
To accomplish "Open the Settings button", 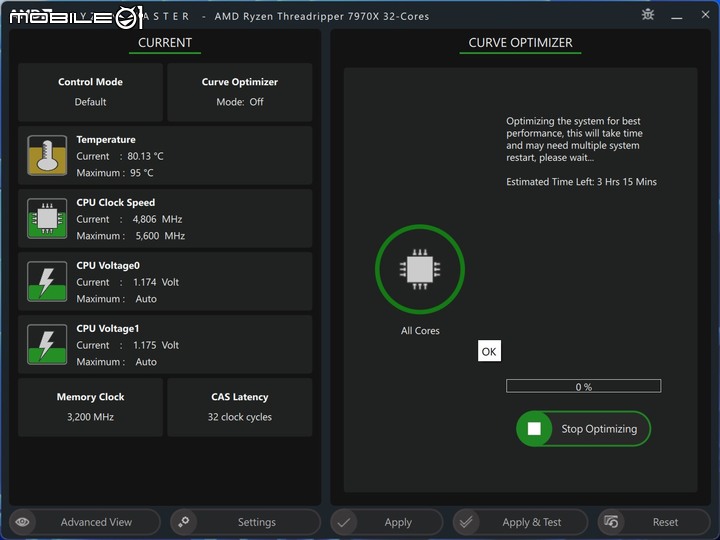I will point(245,522).
